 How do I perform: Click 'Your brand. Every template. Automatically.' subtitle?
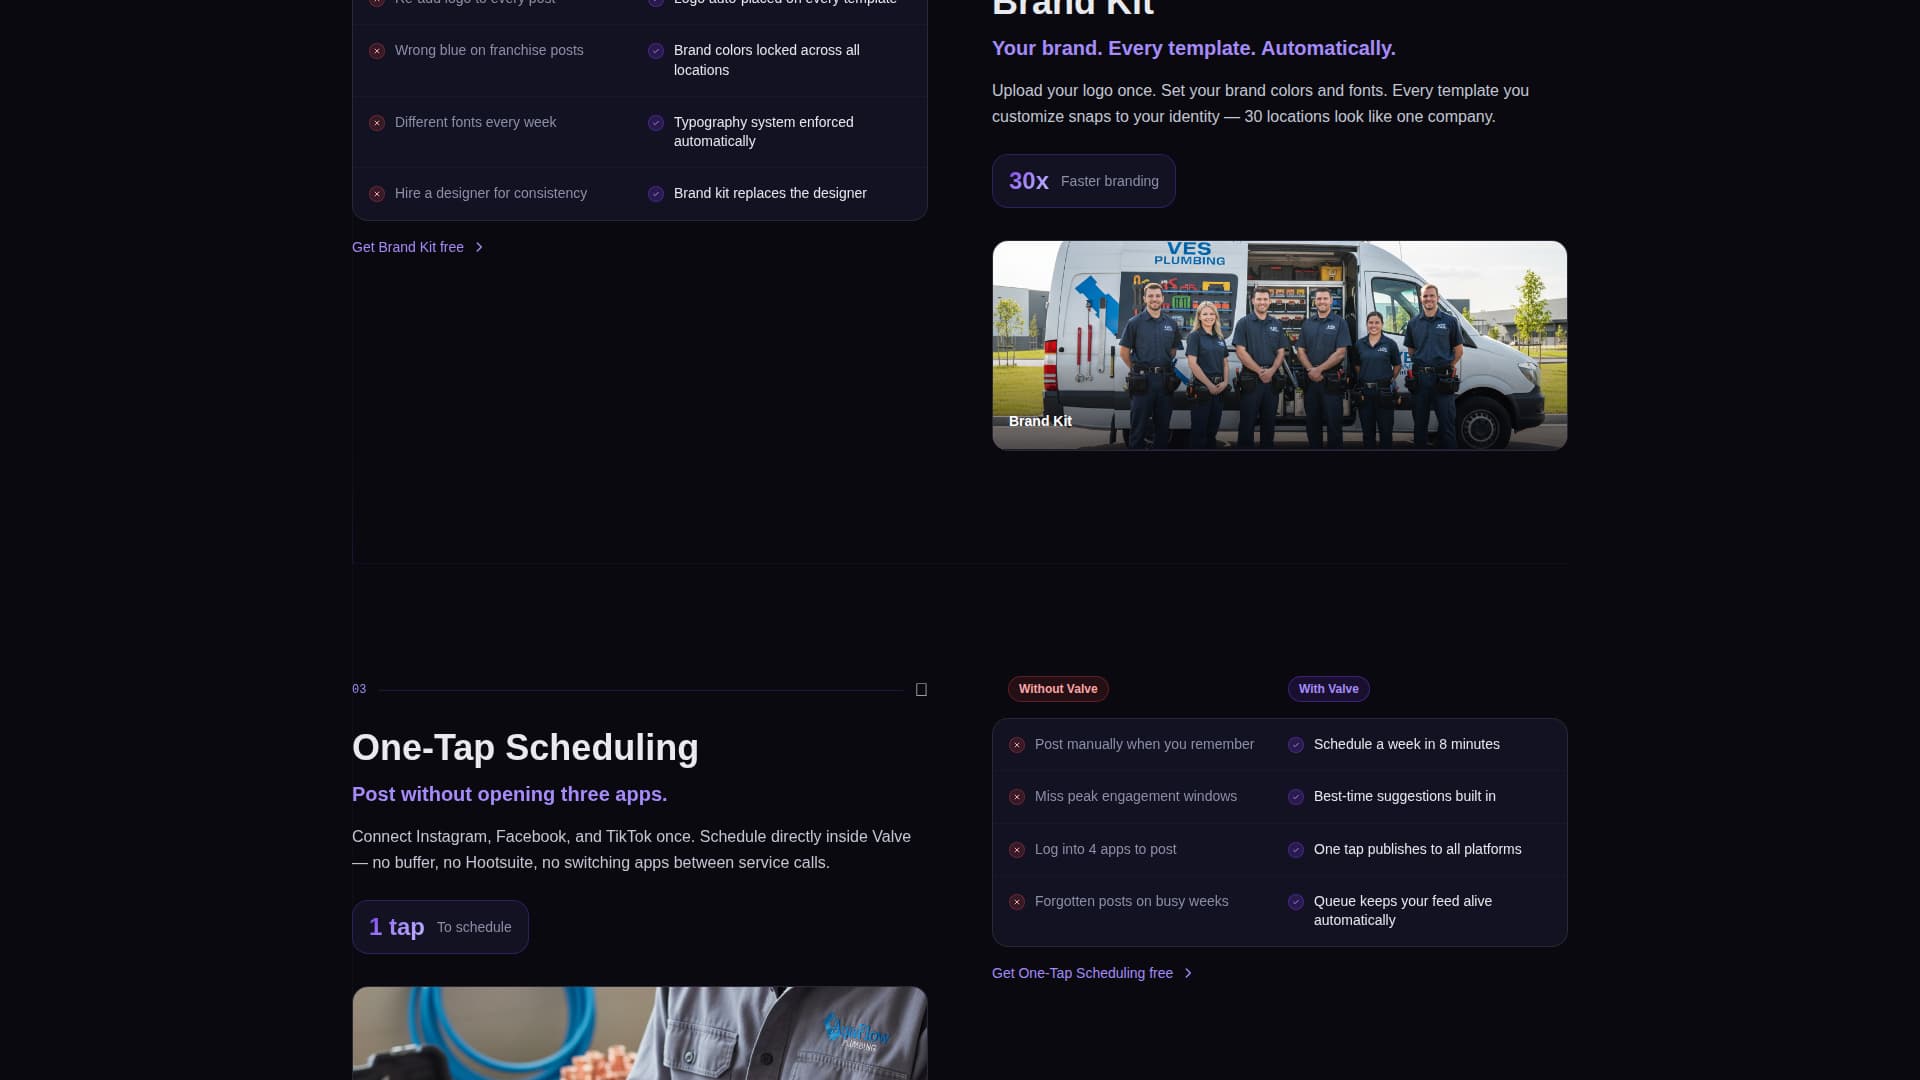coord(1193,48)
